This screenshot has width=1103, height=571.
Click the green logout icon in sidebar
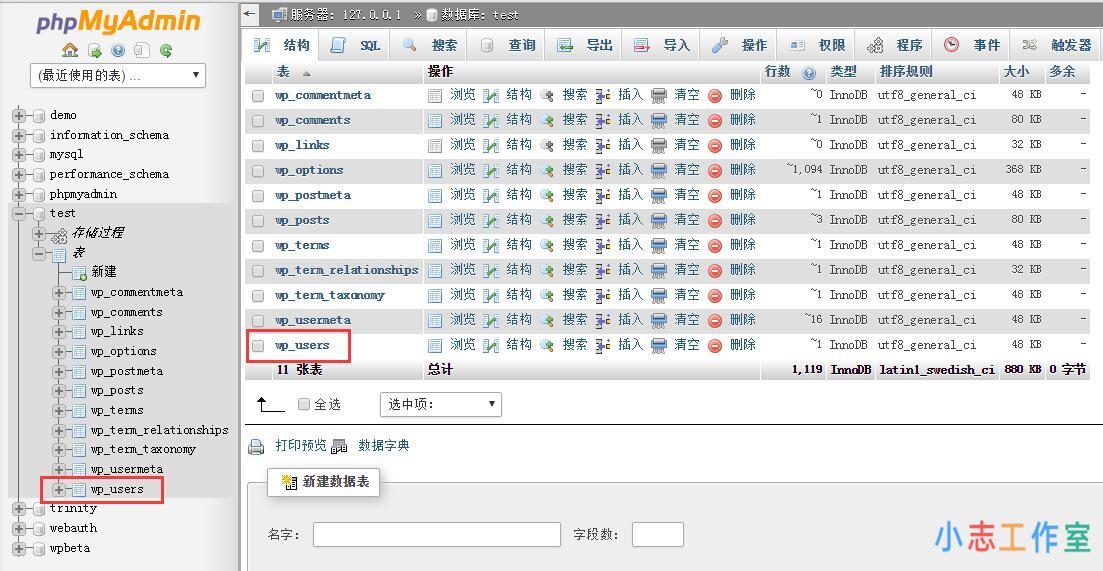(94, 51)
